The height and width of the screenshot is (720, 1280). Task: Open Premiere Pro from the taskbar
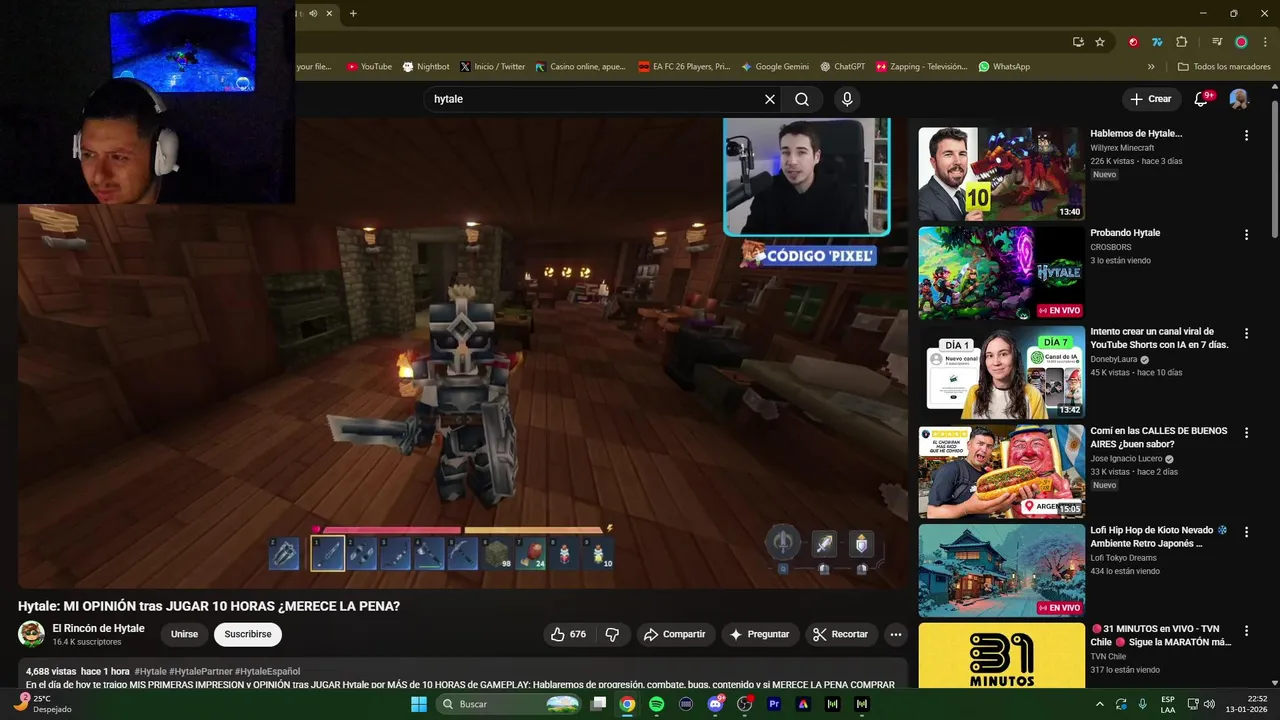tap(774, 704)
